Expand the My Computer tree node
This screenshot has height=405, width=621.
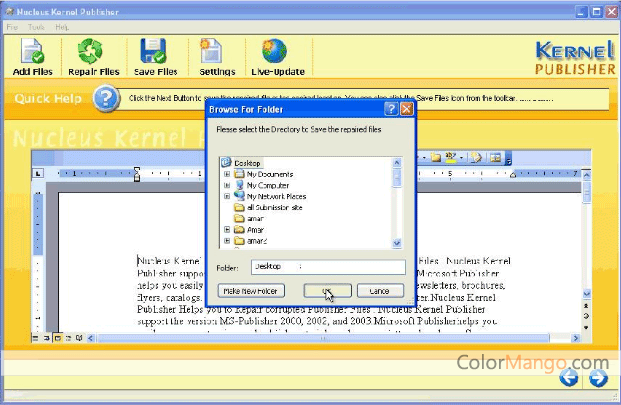227,185
